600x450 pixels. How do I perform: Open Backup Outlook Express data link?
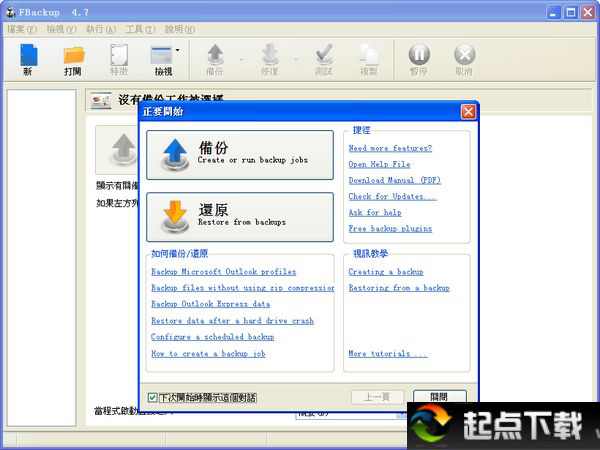210,304
